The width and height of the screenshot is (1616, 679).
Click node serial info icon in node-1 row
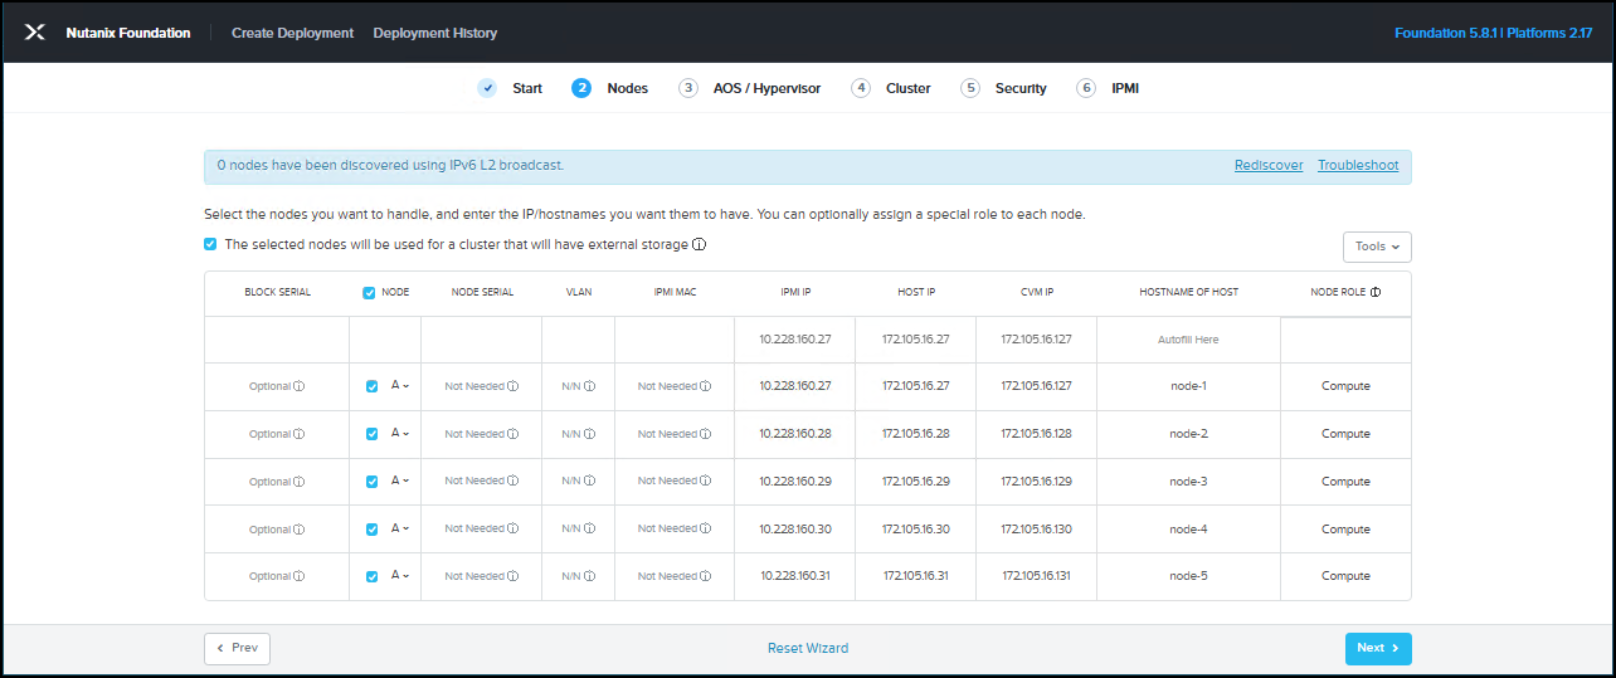[x=513, y=386]
